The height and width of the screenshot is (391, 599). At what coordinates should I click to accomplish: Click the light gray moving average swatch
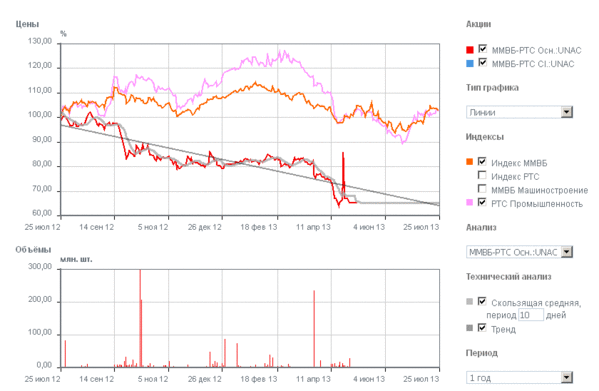point(470,302)
